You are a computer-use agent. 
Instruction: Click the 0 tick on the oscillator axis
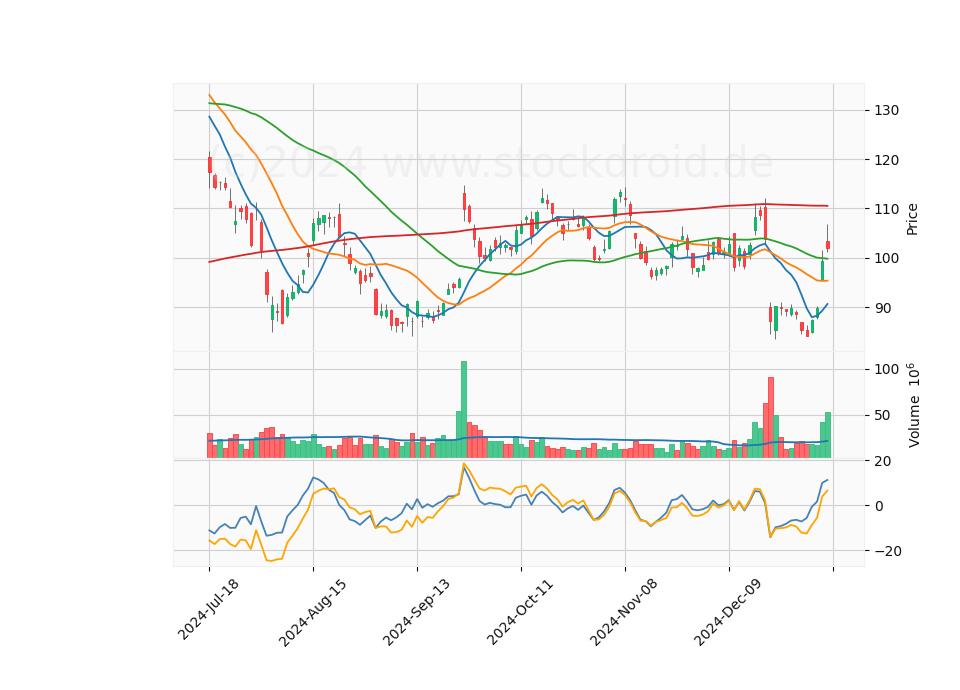[879, 506]
